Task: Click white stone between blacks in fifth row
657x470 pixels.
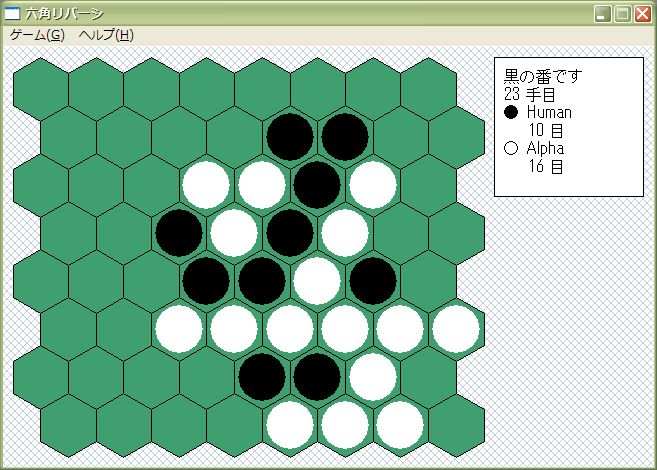Action: (317, 281)
